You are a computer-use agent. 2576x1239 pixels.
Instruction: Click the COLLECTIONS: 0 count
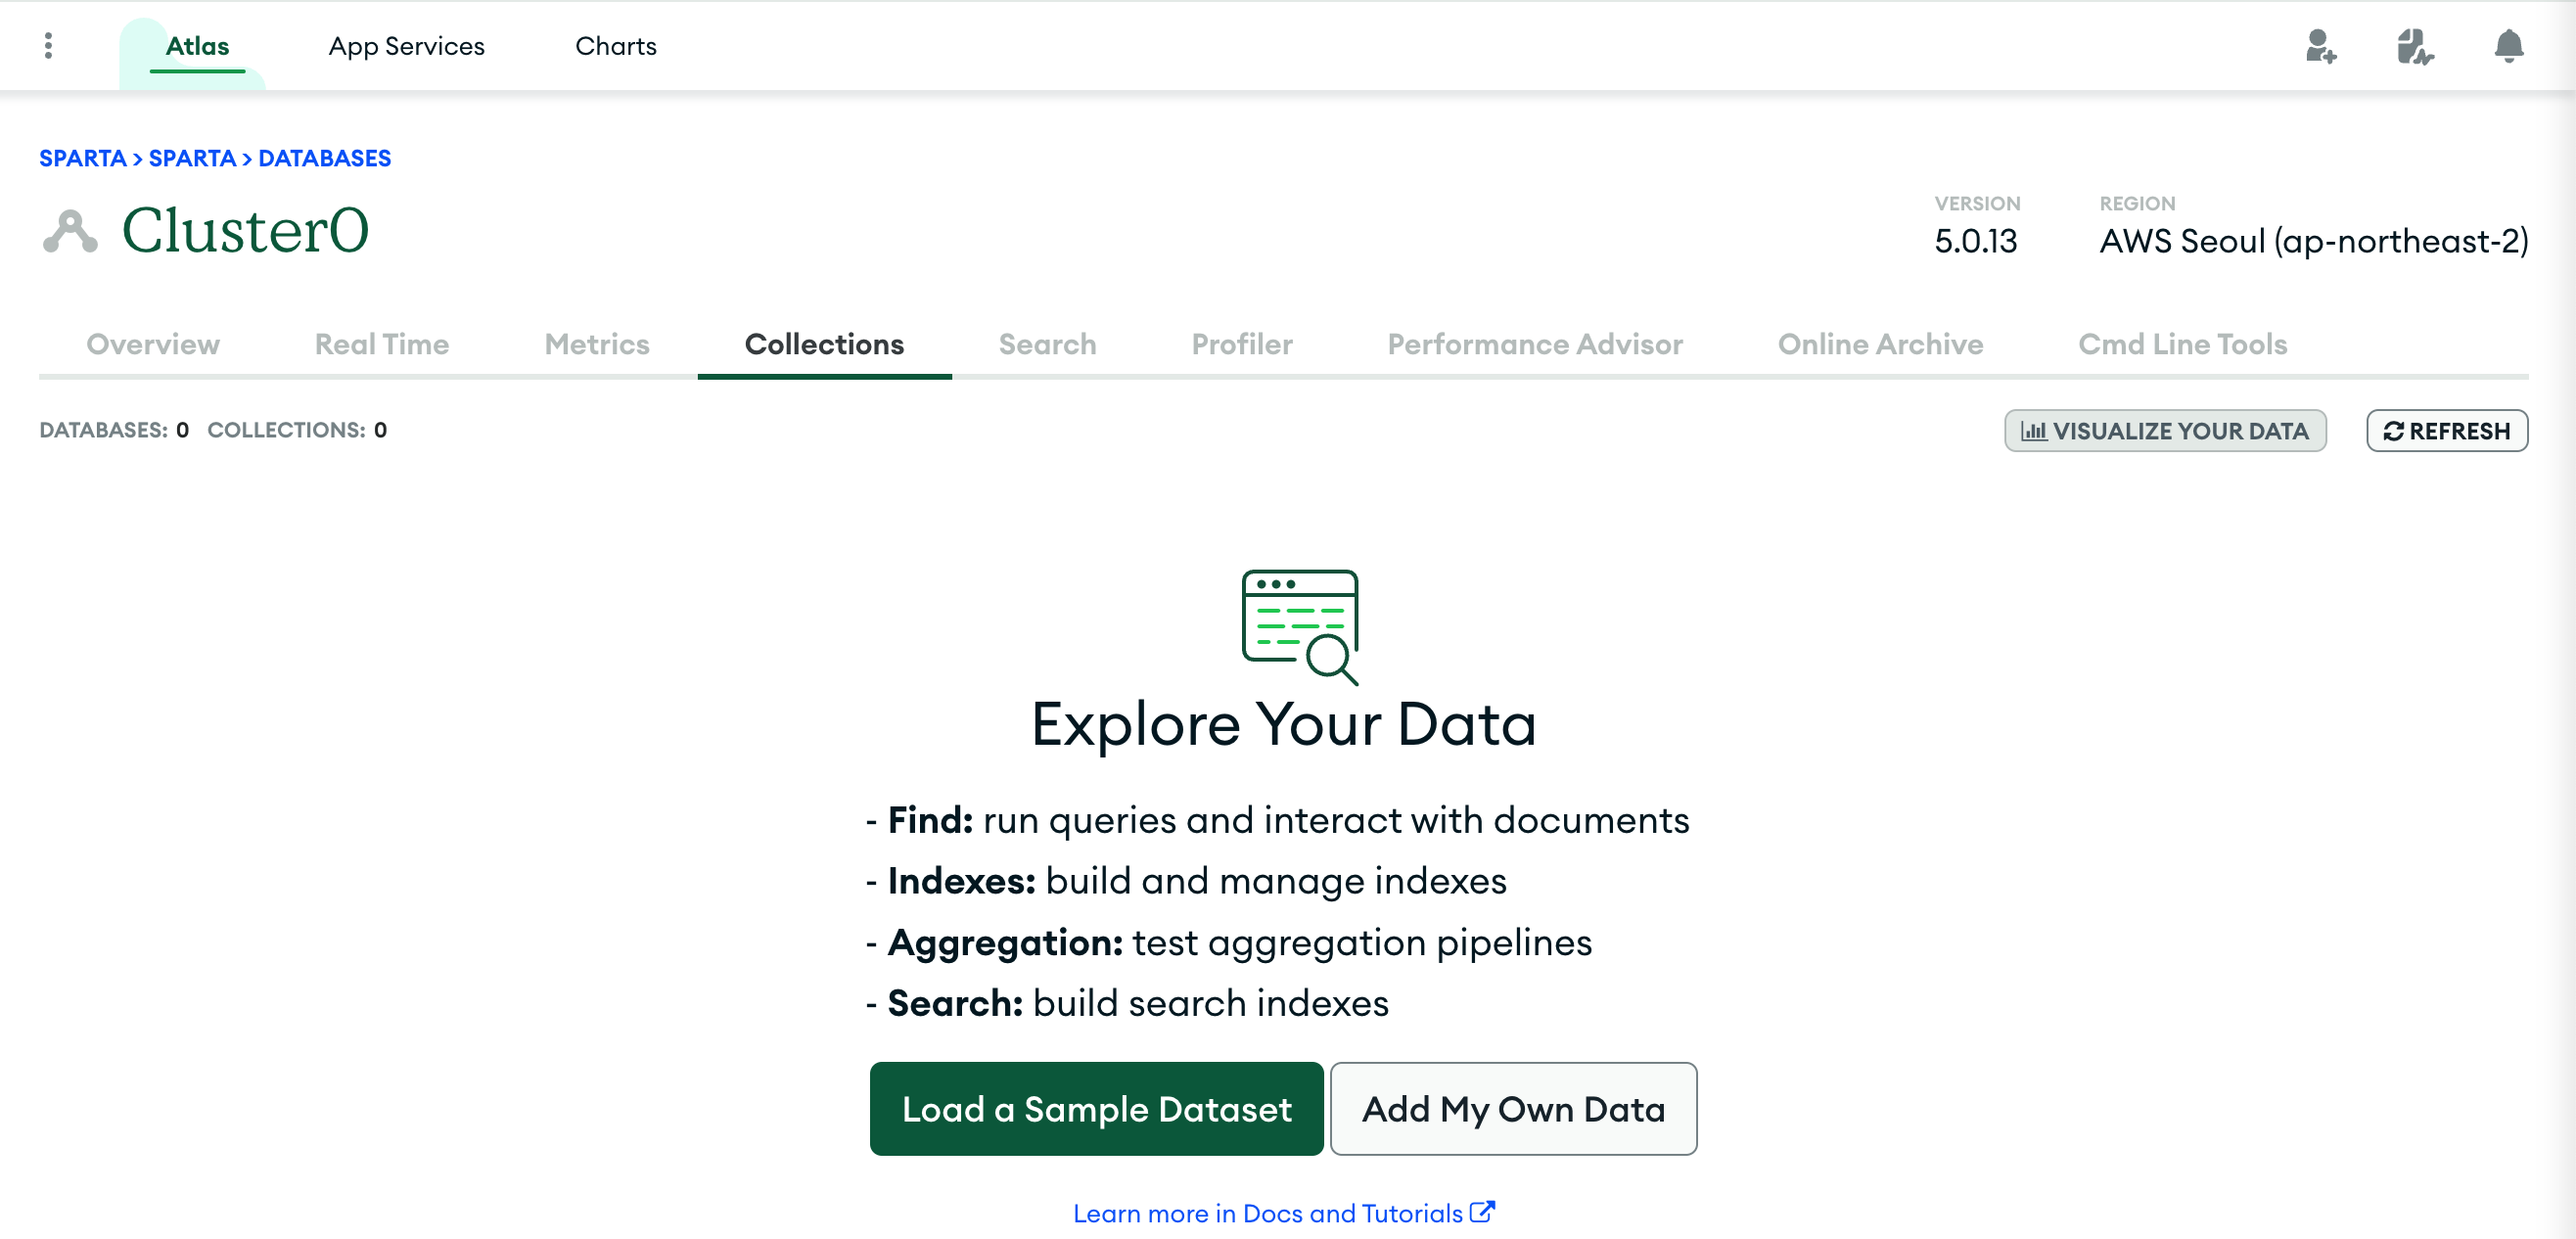(x=297, y=430)
